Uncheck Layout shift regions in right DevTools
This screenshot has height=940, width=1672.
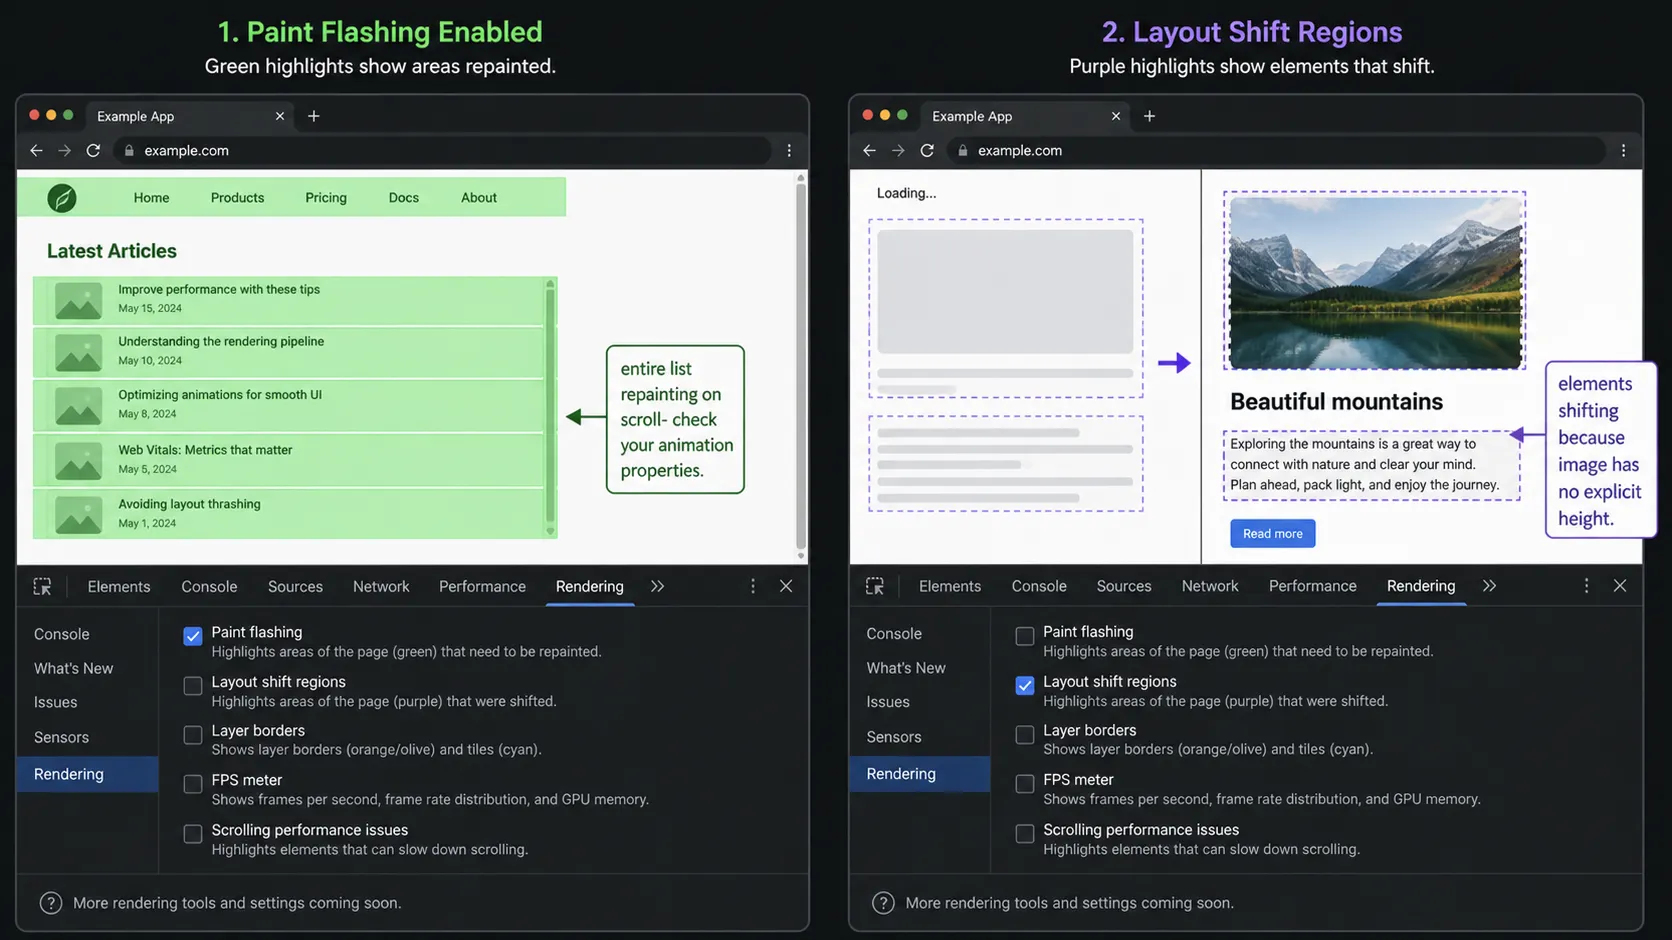(x=1025, y=685)
